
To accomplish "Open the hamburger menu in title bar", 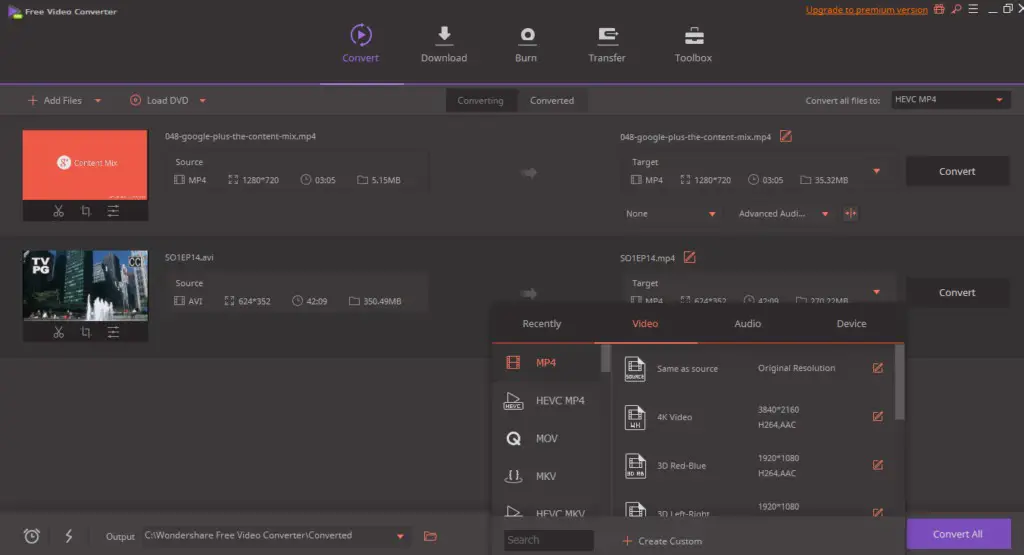I will (973, 9).
